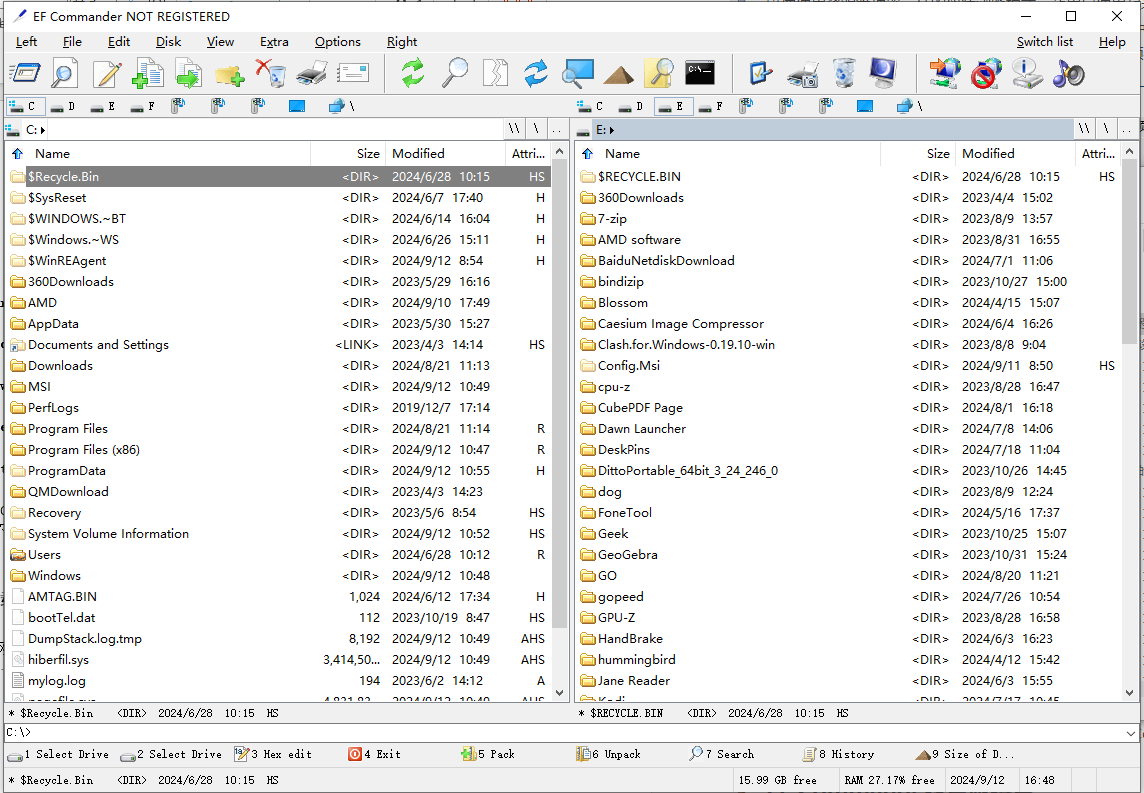Image resolution: width=1144 pixels, height=793 pixels.
Task: Click the drive information icon
Action: click(x=1027, y=73)
